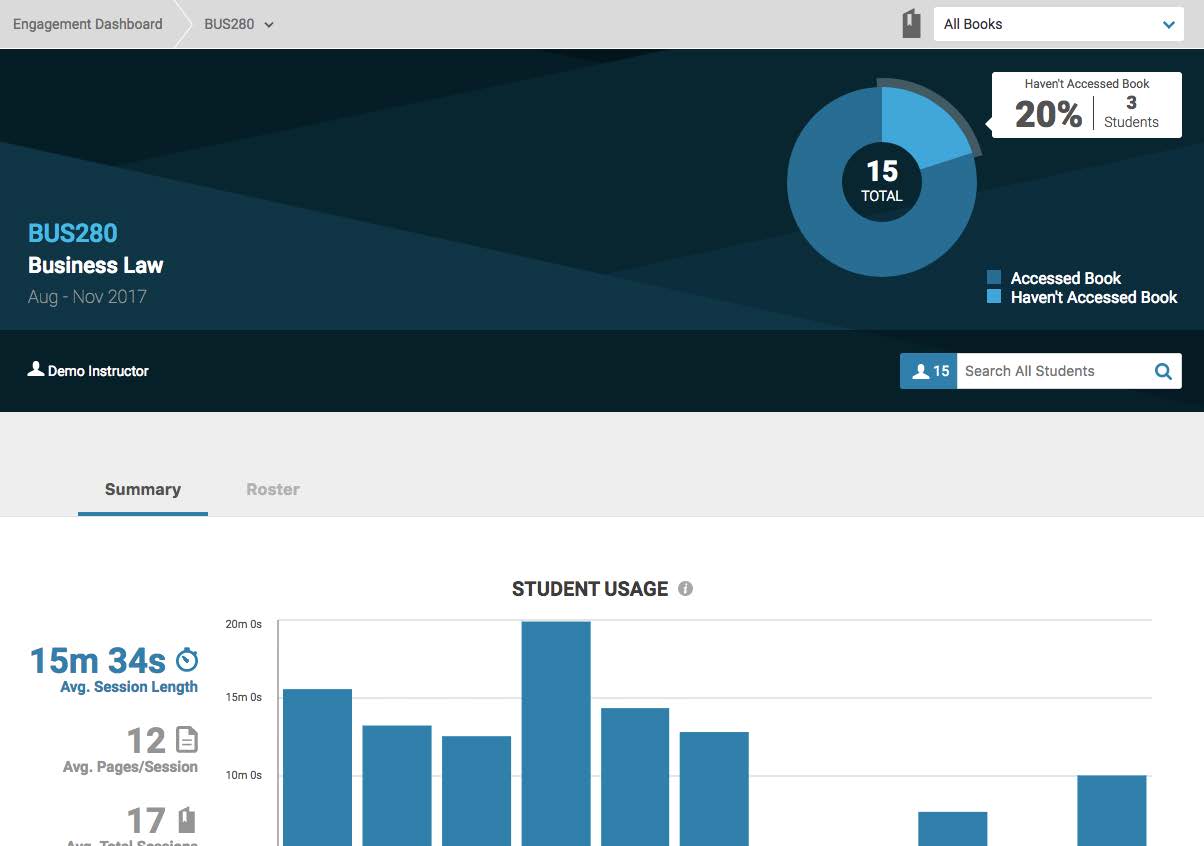Click the stopwatch icon near 15m 34s

(187, 660)
